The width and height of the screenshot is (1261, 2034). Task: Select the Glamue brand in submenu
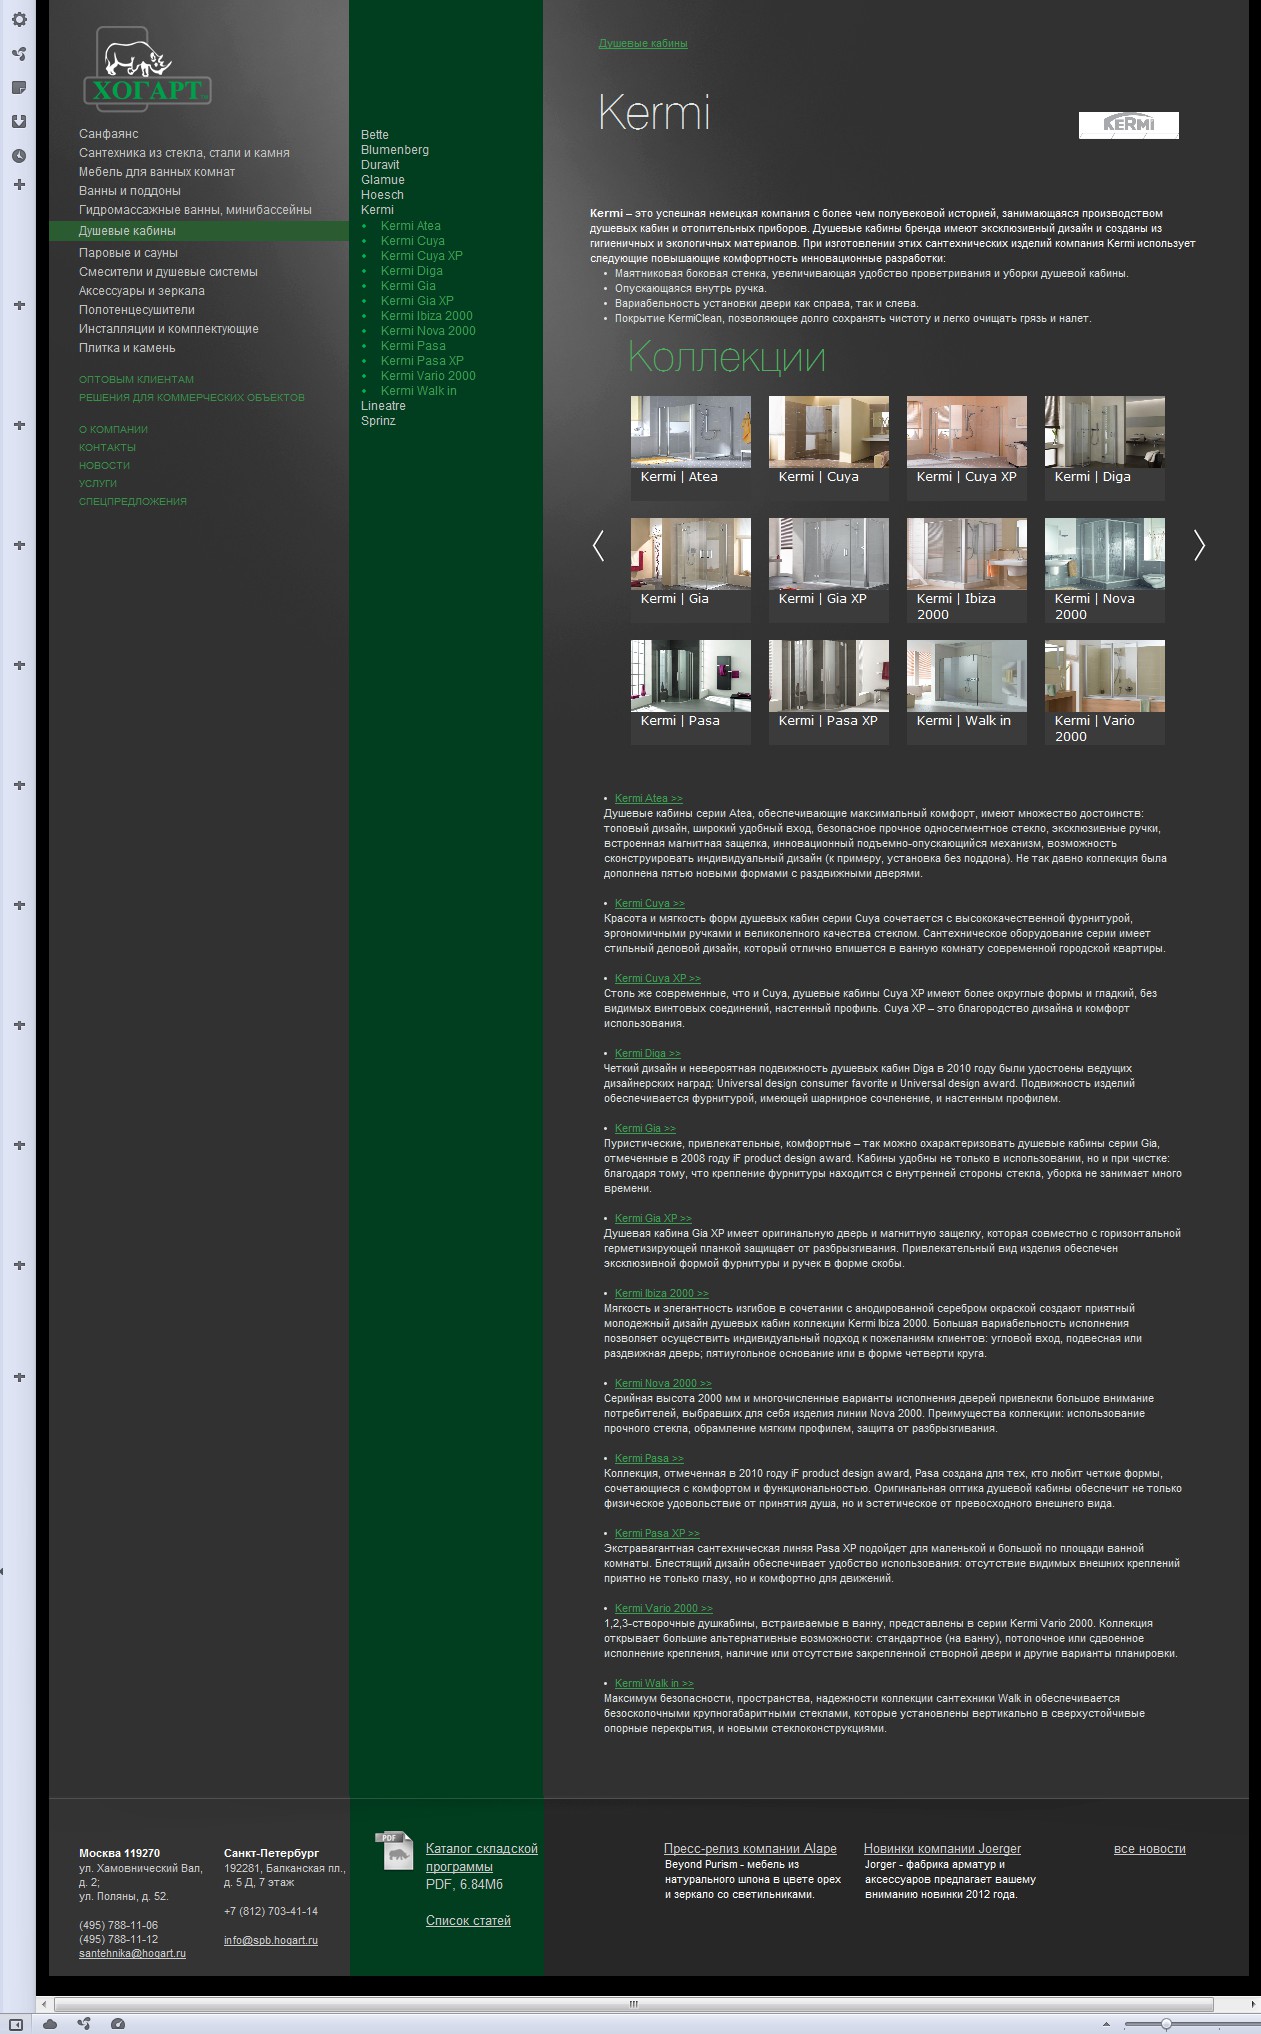[x=383, y=180]
